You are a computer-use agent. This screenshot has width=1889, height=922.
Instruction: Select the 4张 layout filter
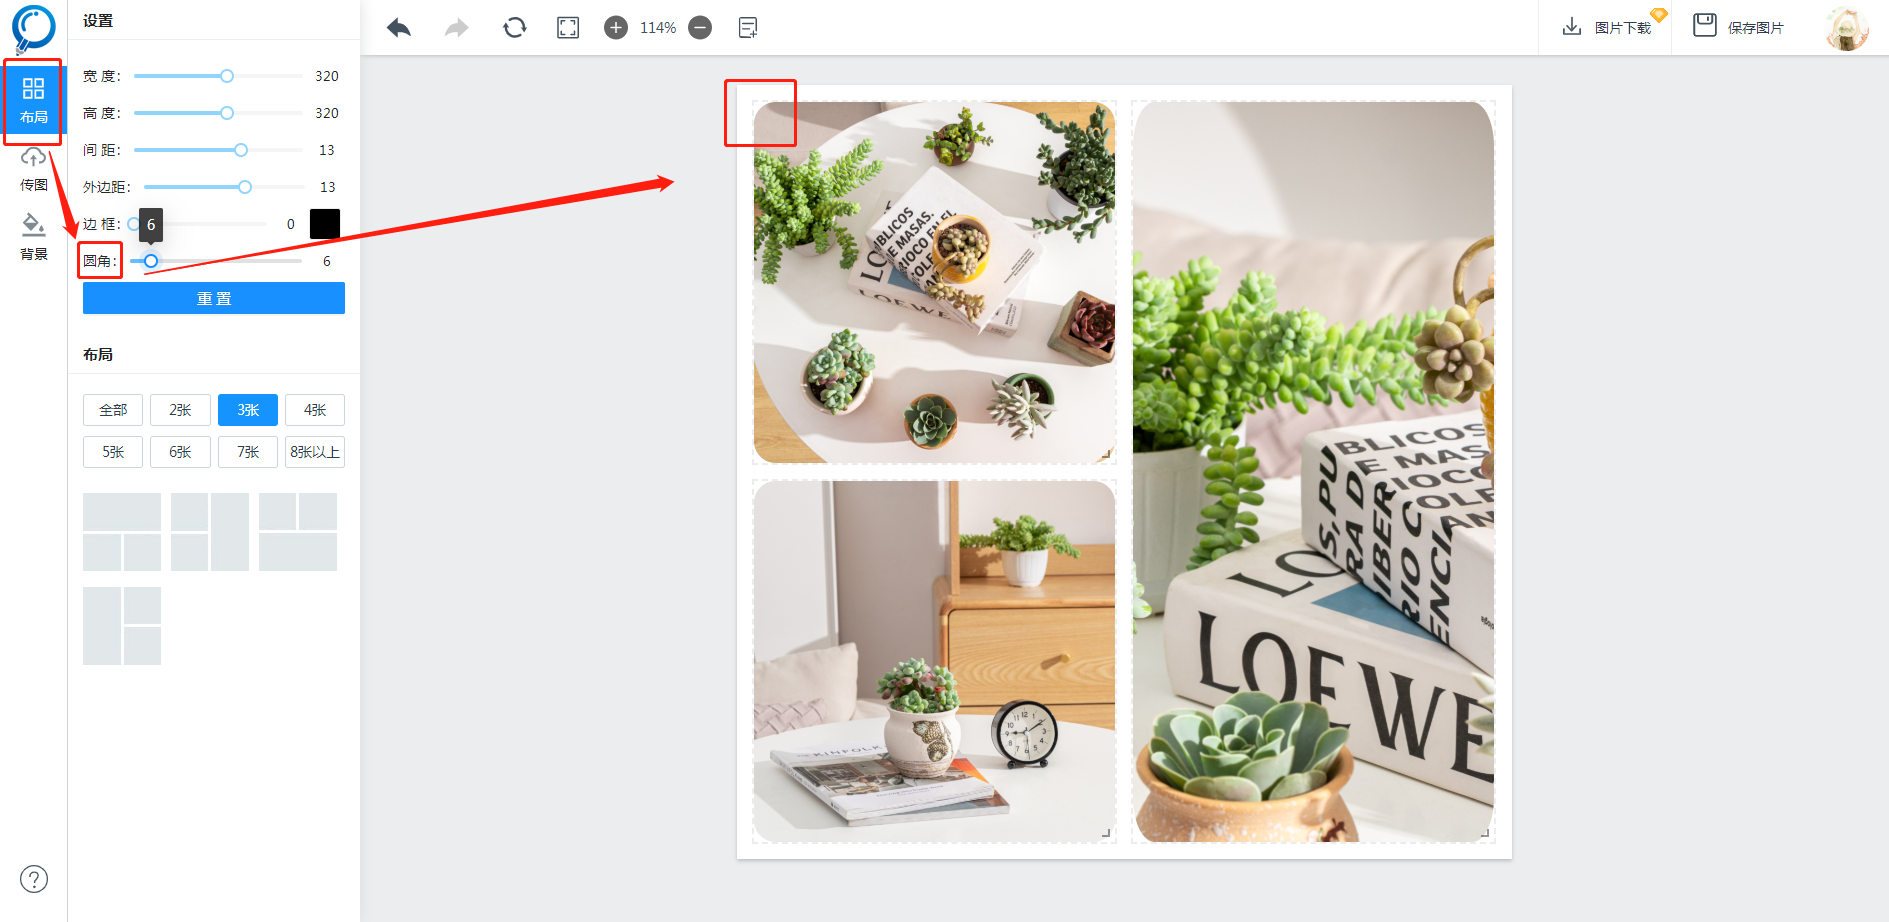[x=315, y=410]
